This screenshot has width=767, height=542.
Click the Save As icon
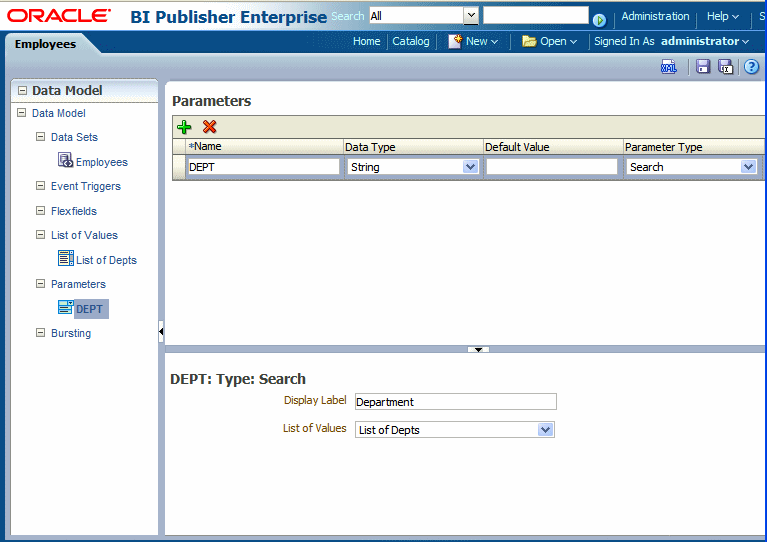click(x=725, y=67)
